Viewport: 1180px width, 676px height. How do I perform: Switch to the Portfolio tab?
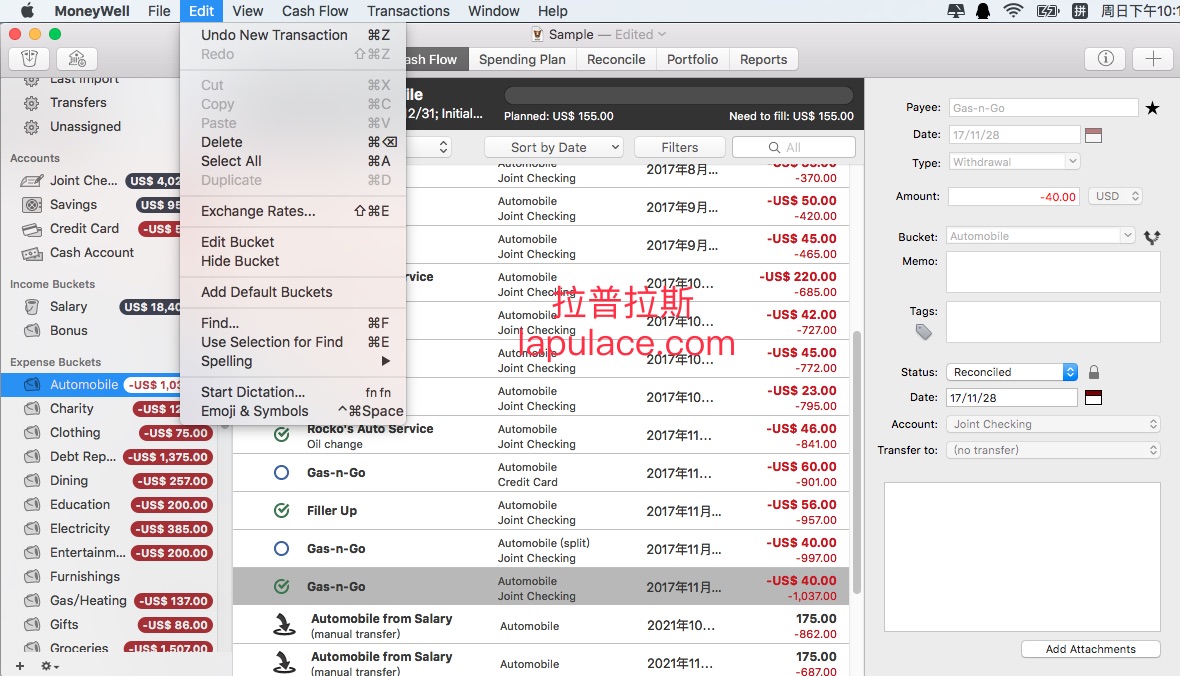(x=692, y=59)
